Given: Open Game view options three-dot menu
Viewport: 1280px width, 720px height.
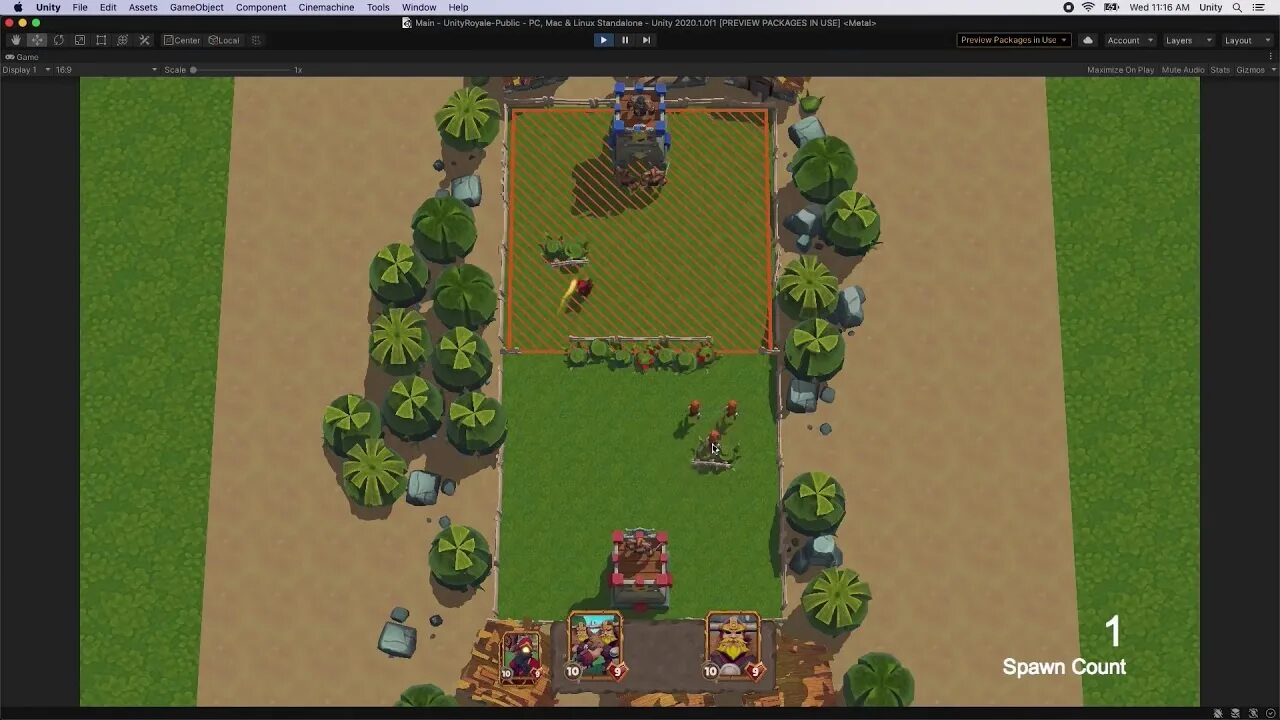Looking at the screenshot, I should tap(1271, 57).
